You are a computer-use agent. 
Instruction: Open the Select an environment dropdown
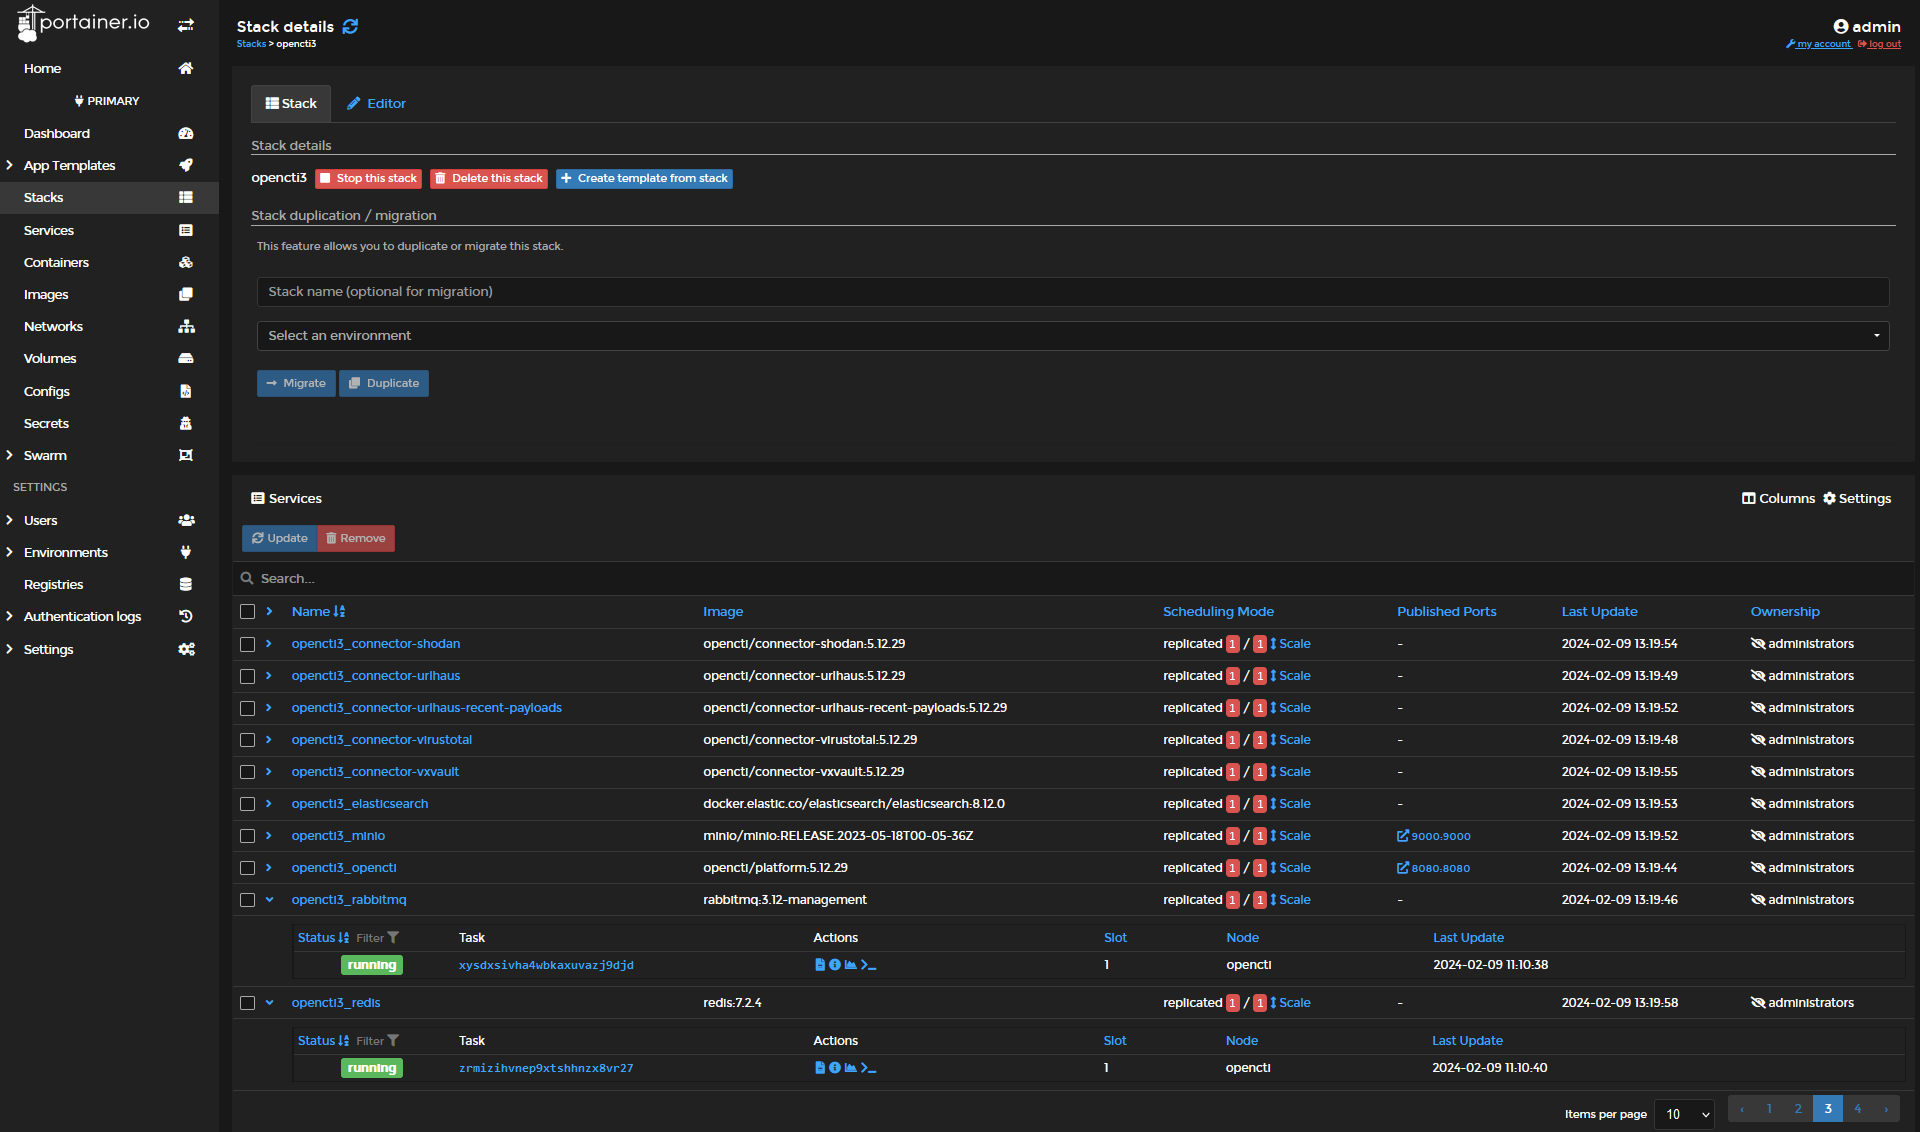click(1072, 336)
